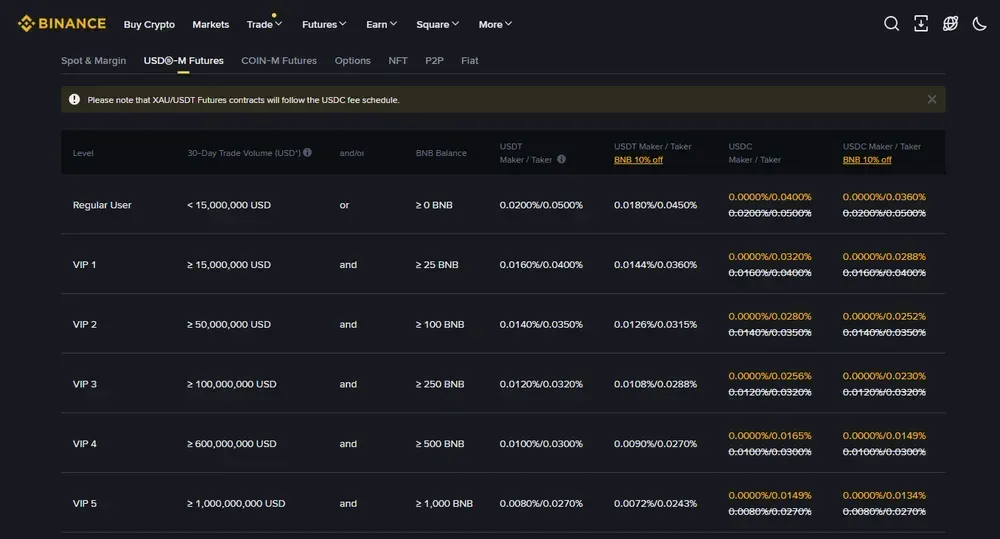Open the language globe icon

click(950, 24)
